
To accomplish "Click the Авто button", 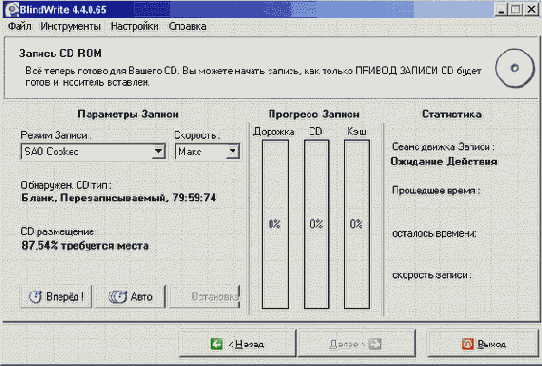I will pos(130,297).
